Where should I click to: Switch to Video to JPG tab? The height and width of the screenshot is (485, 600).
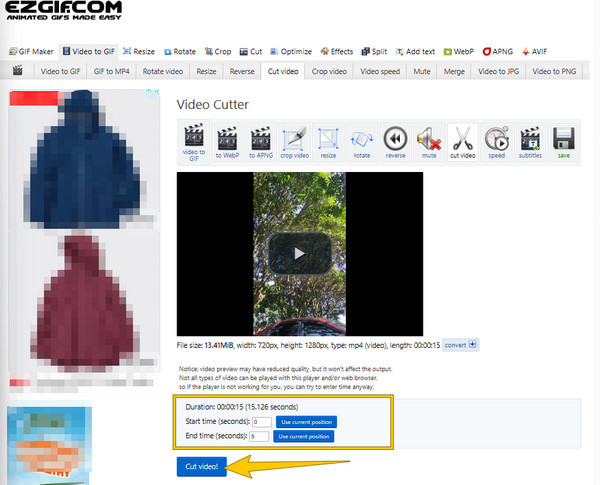498,71
